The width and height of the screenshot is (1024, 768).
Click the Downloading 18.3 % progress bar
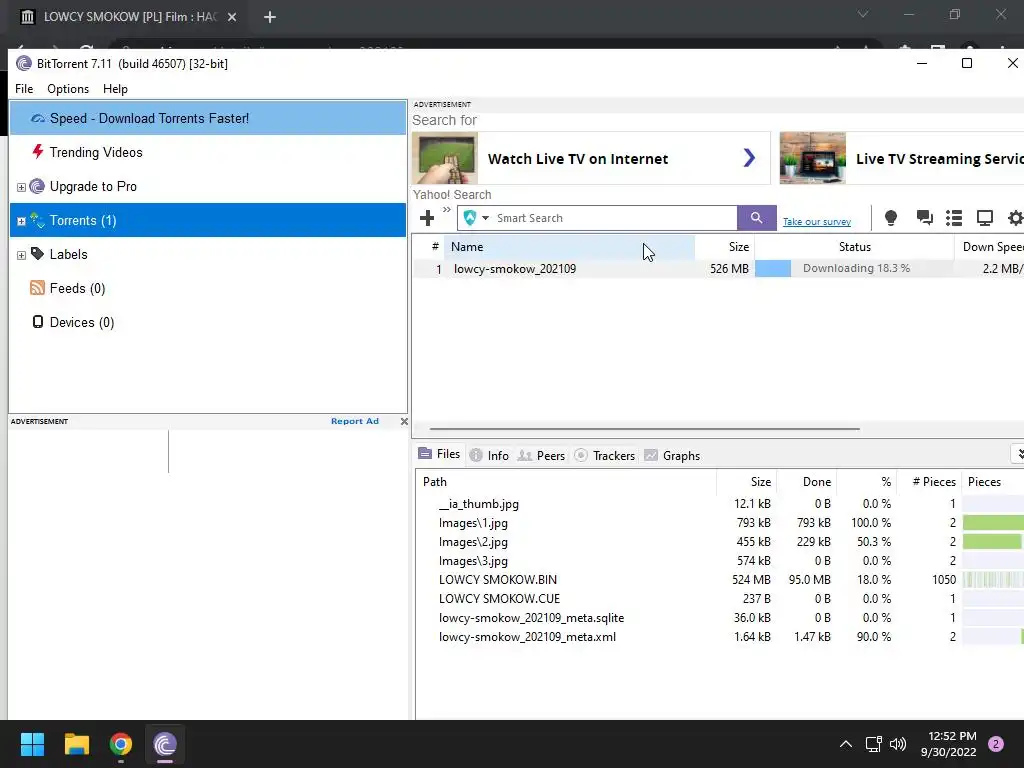point(854,268)
